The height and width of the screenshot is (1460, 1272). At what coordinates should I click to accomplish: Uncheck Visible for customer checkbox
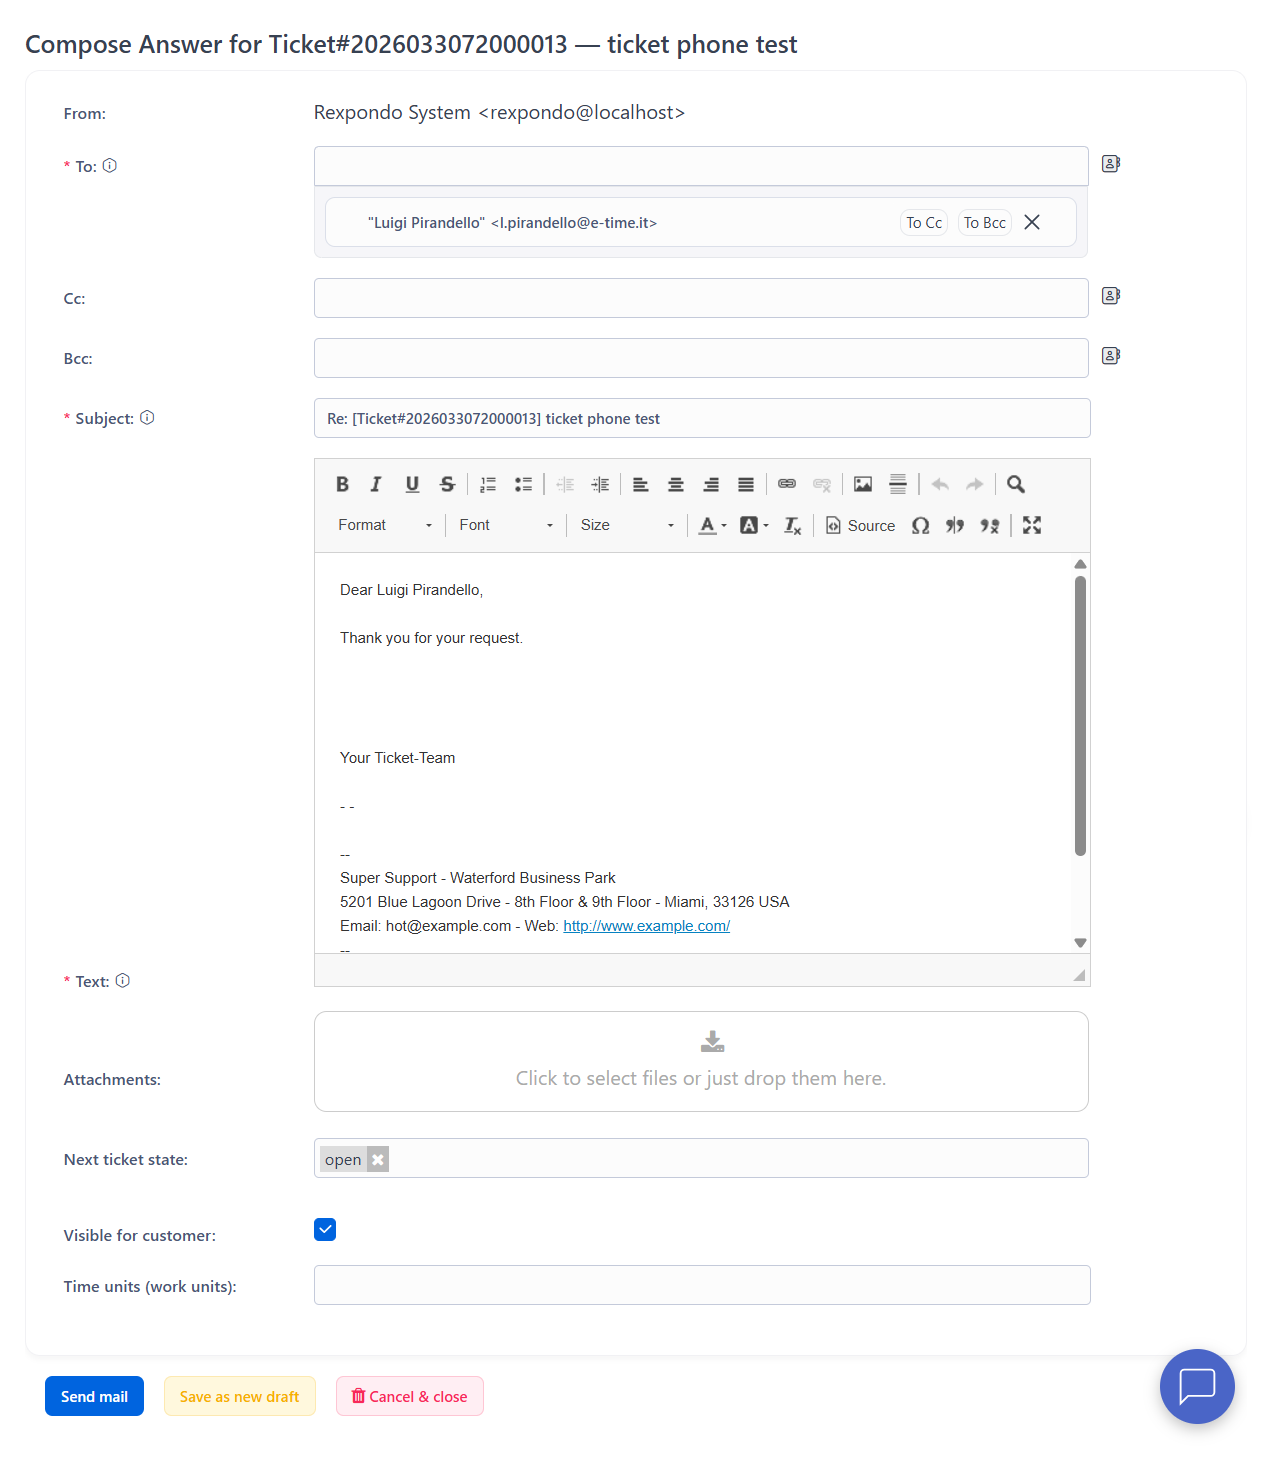click(325, 1229)
